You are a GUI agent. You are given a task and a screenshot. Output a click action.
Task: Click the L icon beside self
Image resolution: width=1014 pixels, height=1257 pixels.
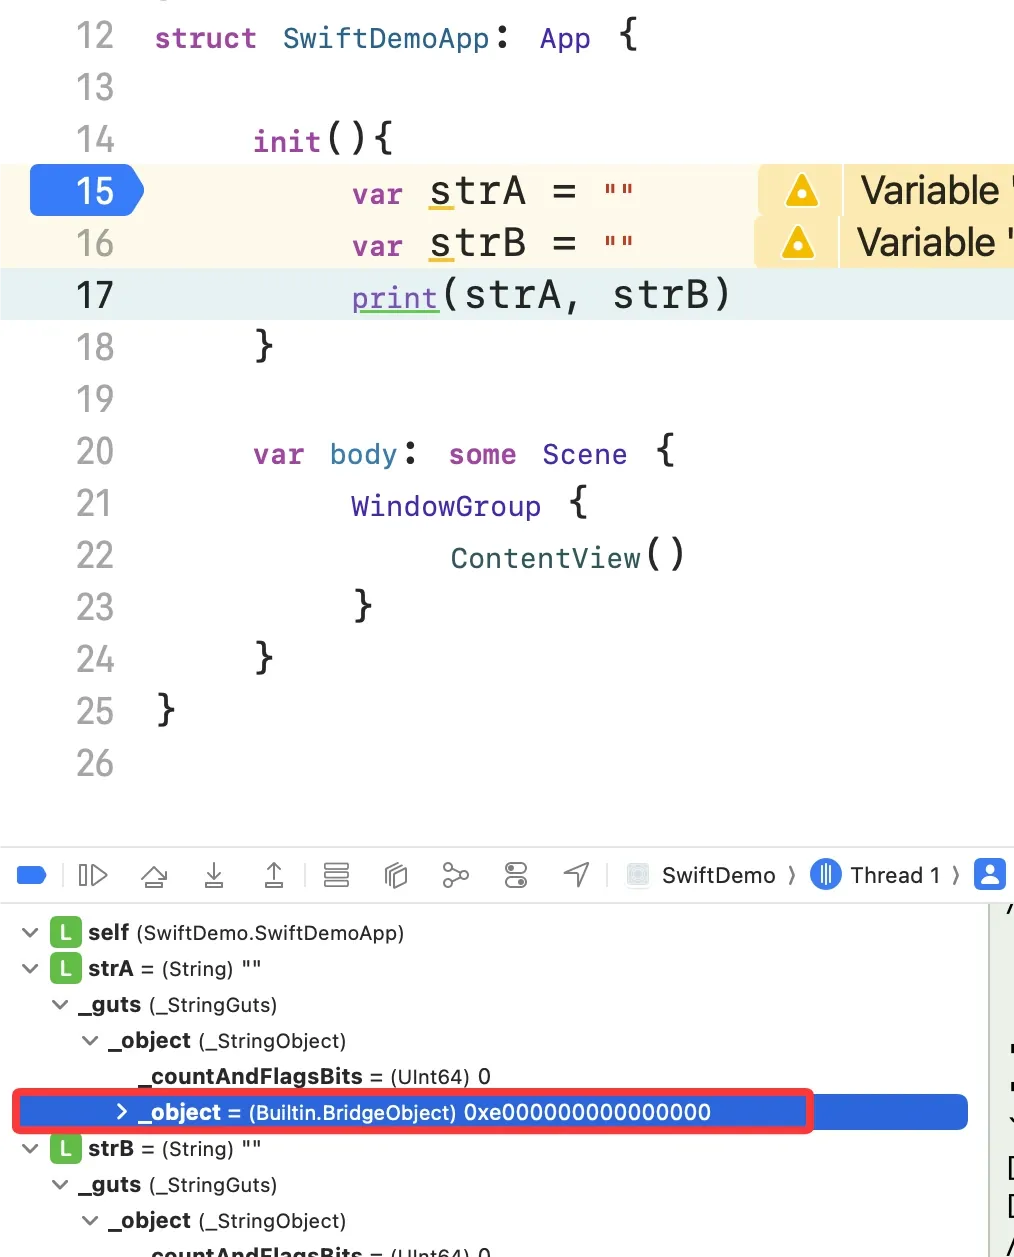click(x=65, y=933)
